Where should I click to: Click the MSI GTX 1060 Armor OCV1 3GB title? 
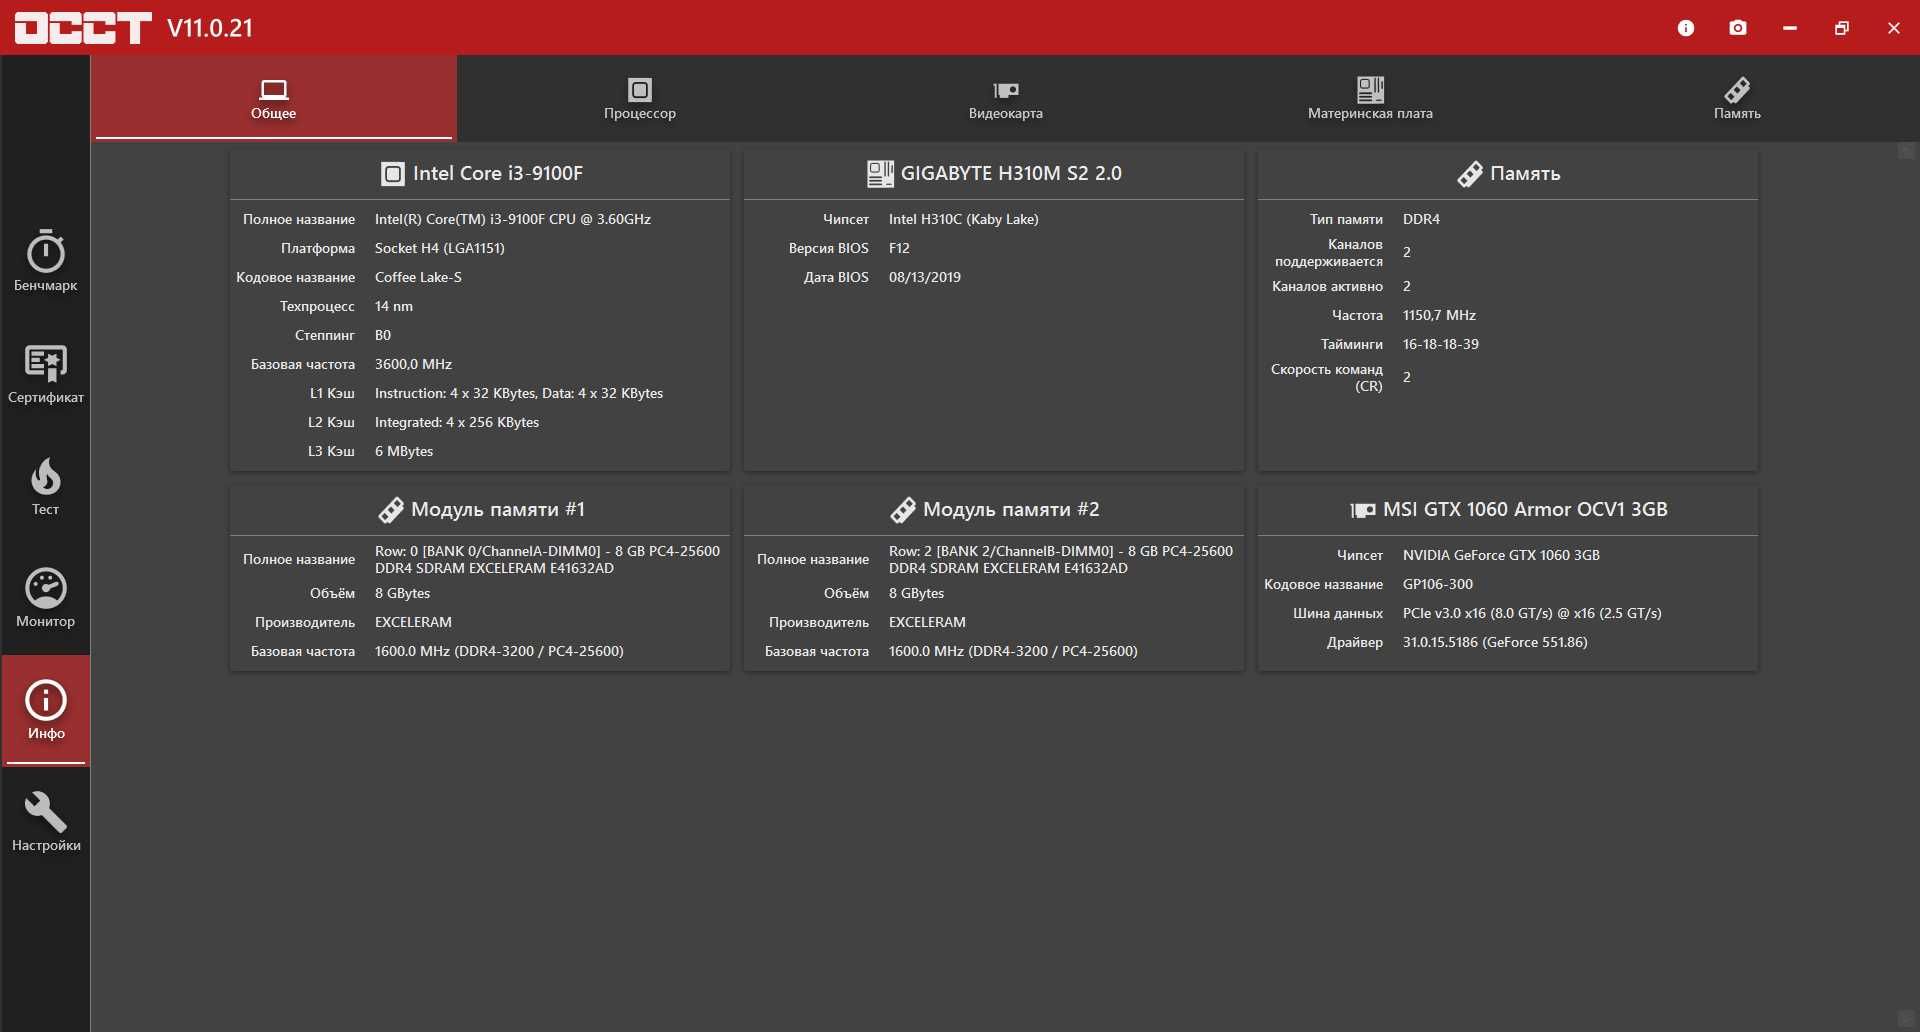[x=1525, y=509]
